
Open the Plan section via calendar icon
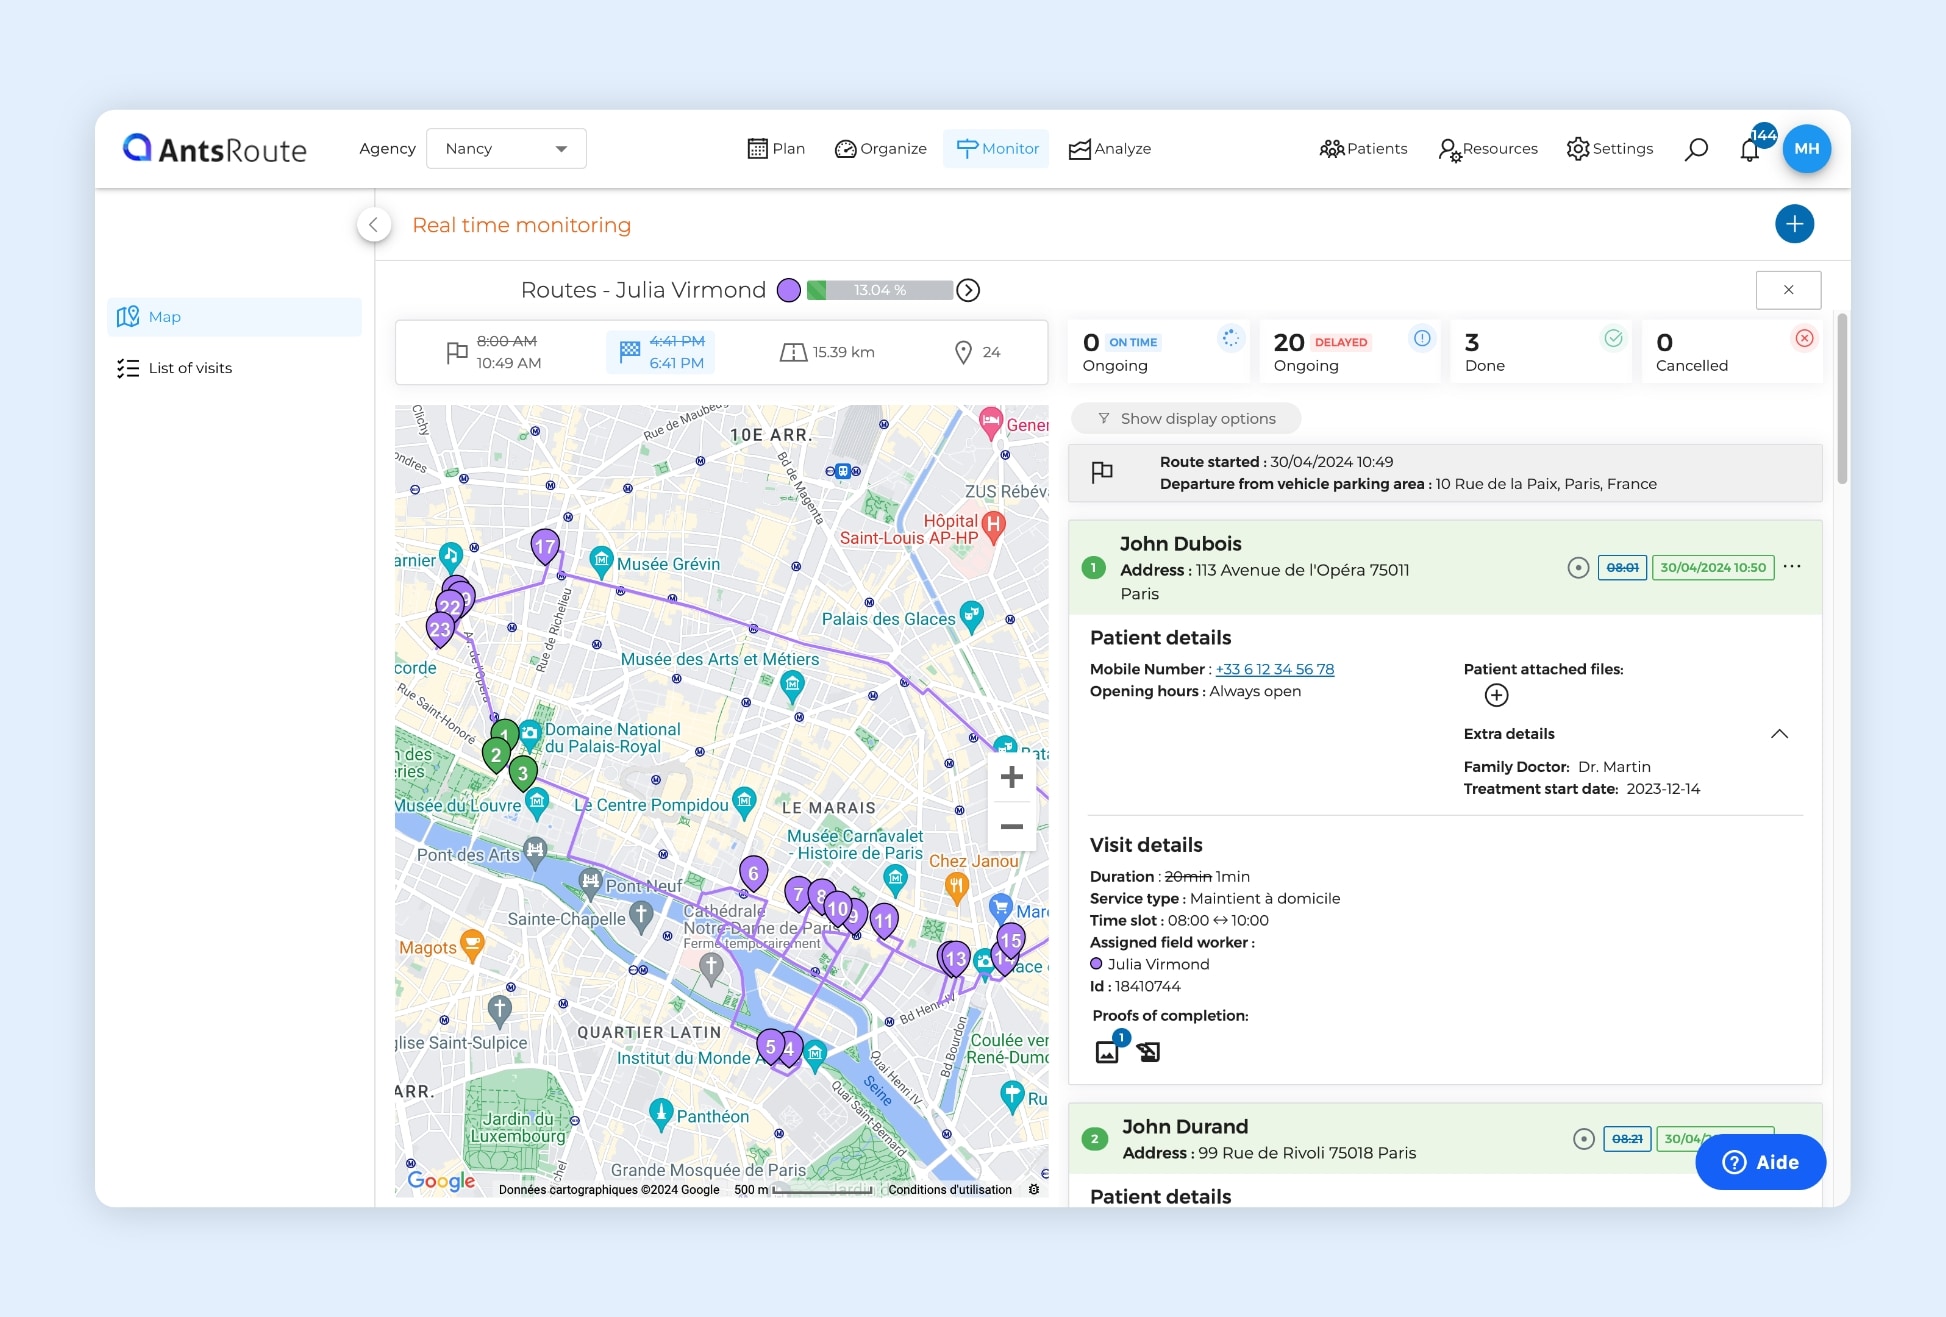[757, 148]
